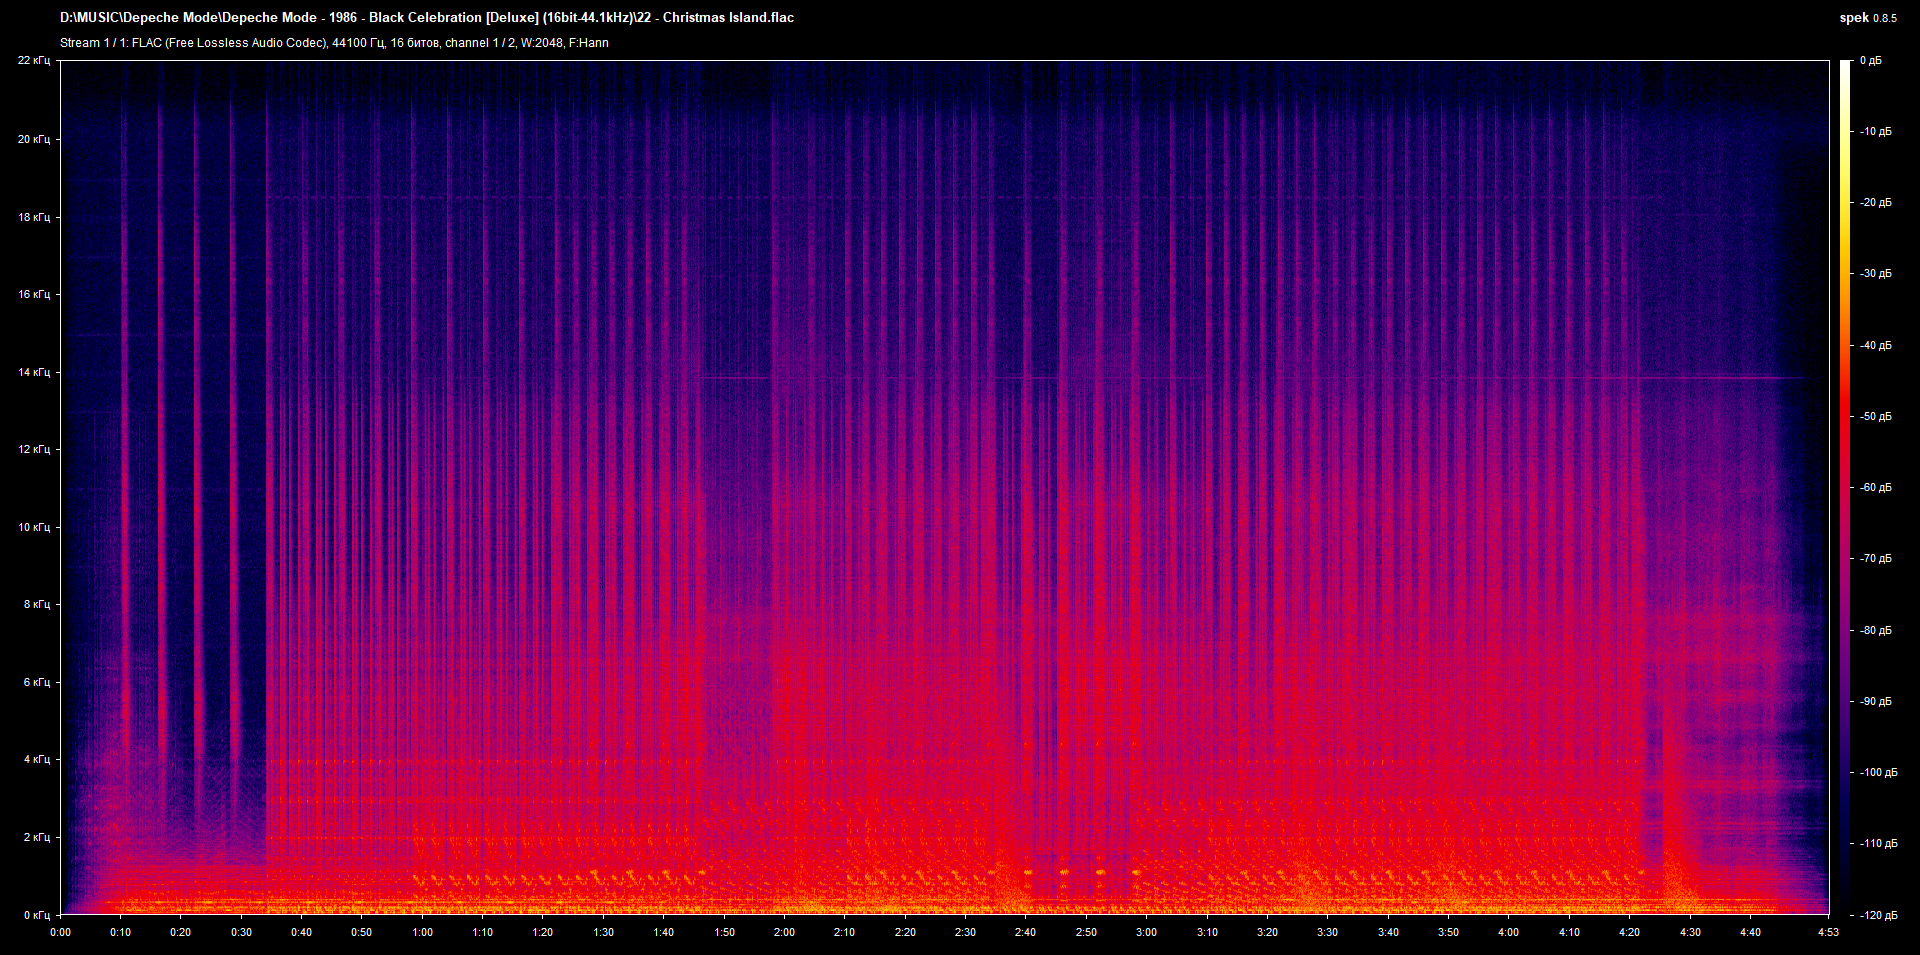1920x955 pixels.
Task: Click the 0 дБ level label
Action: pyautogui.click(x=1870, y=61)
